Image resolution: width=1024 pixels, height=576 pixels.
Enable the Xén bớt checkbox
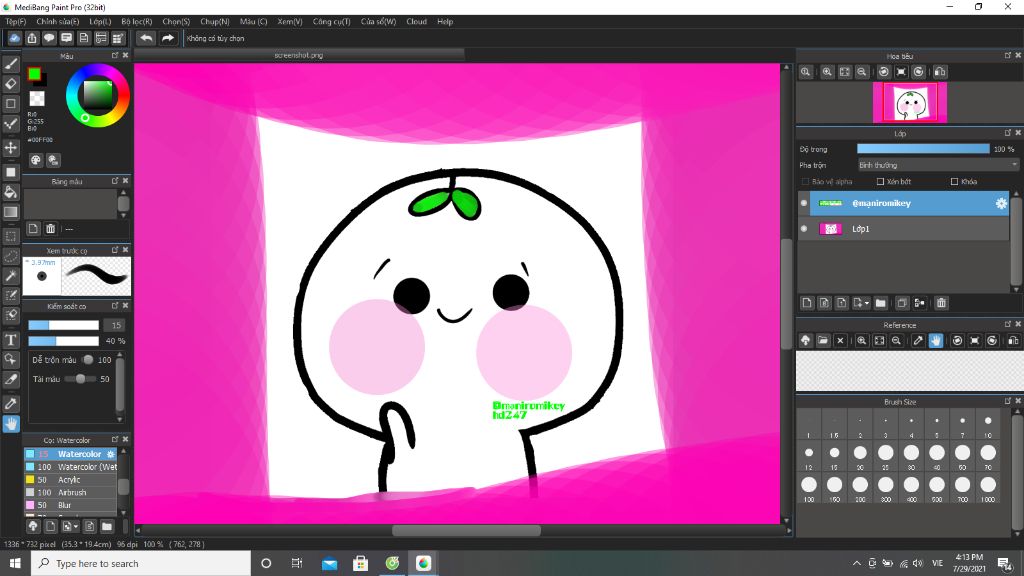(880, 182)
